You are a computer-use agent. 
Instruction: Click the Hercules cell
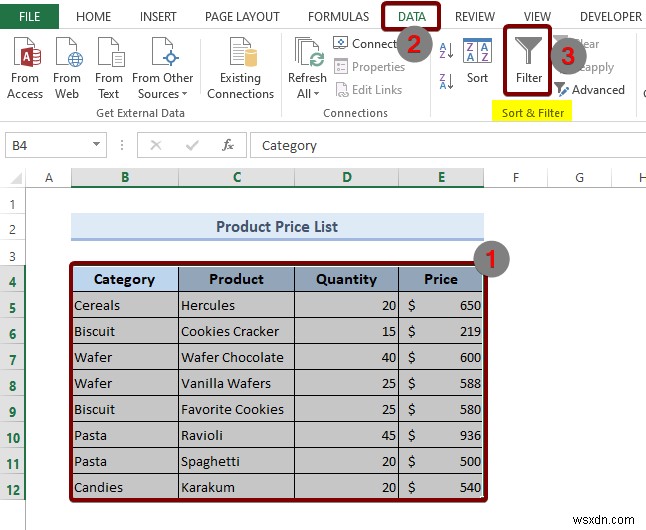click(x=236, y=305)
